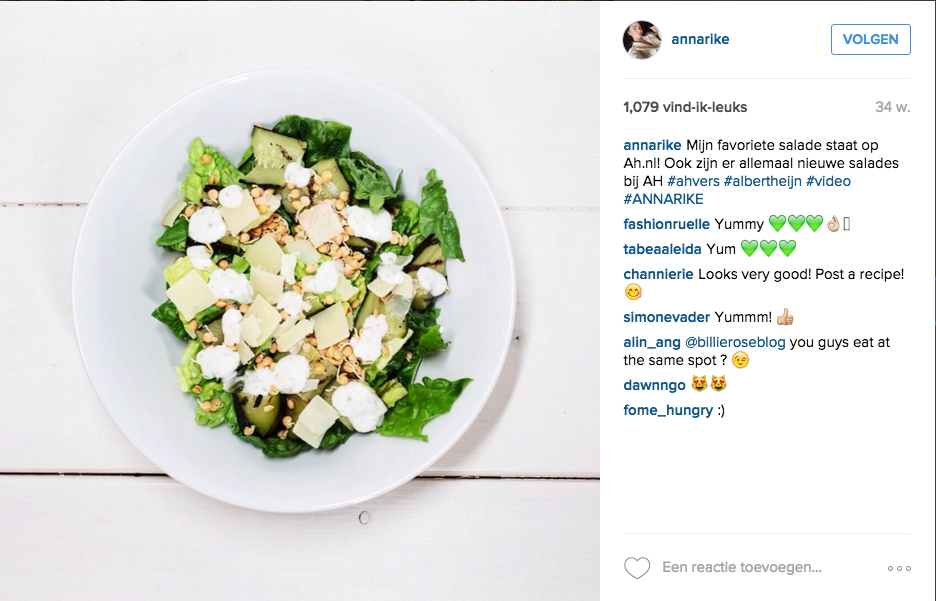Click the #albertheijn hashtag
The height and width of the screenshot is (601, 936).
coord(762,181)
